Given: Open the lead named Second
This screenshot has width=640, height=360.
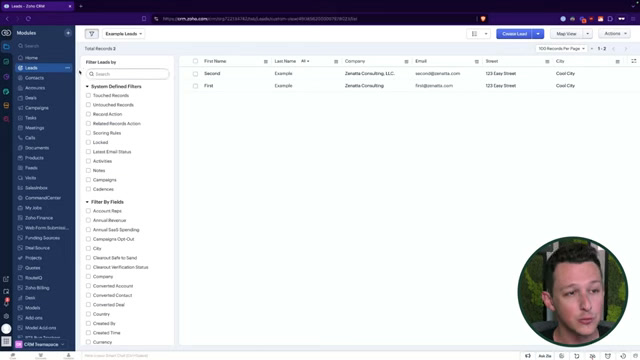Looking at the screenshot, I should (x=212, y=73).
